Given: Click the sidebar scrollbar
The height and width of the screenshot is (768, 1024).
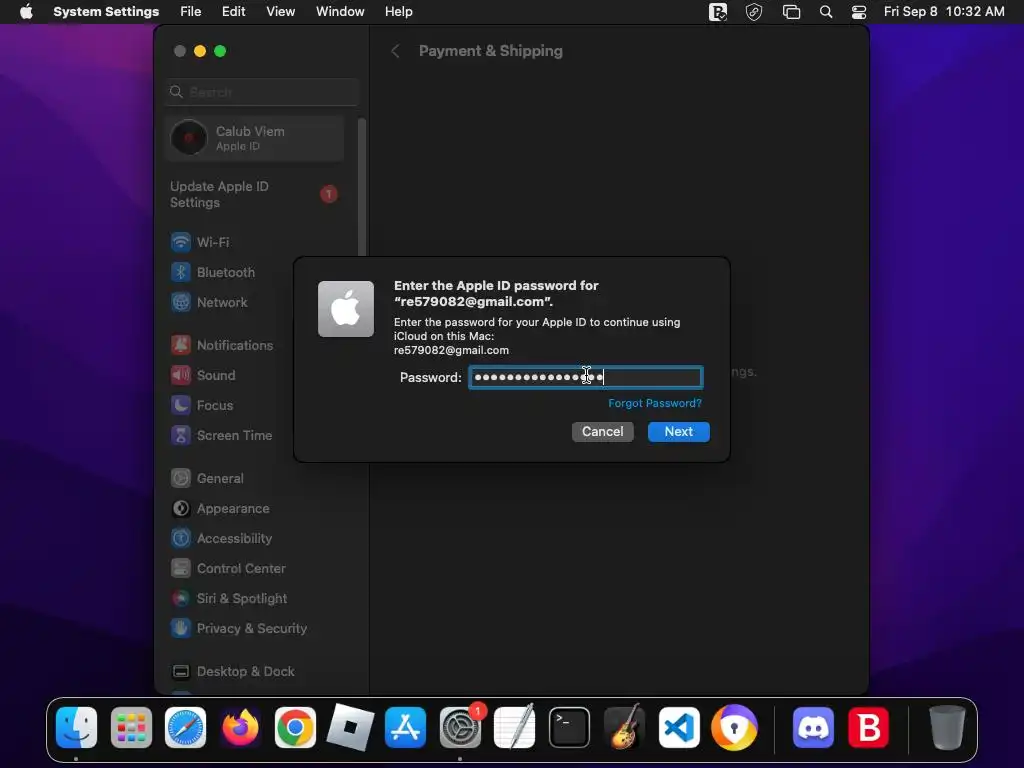Looking at the screenshot, I should click(362, 187).
